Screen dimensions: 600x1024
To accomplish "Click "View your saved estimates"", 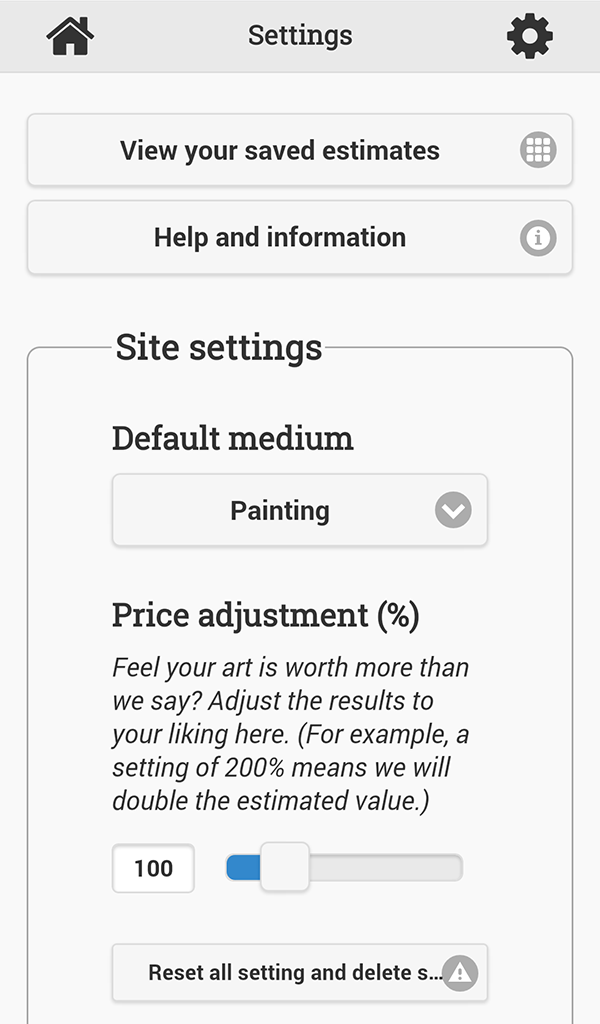I will [x=280, y=150].
